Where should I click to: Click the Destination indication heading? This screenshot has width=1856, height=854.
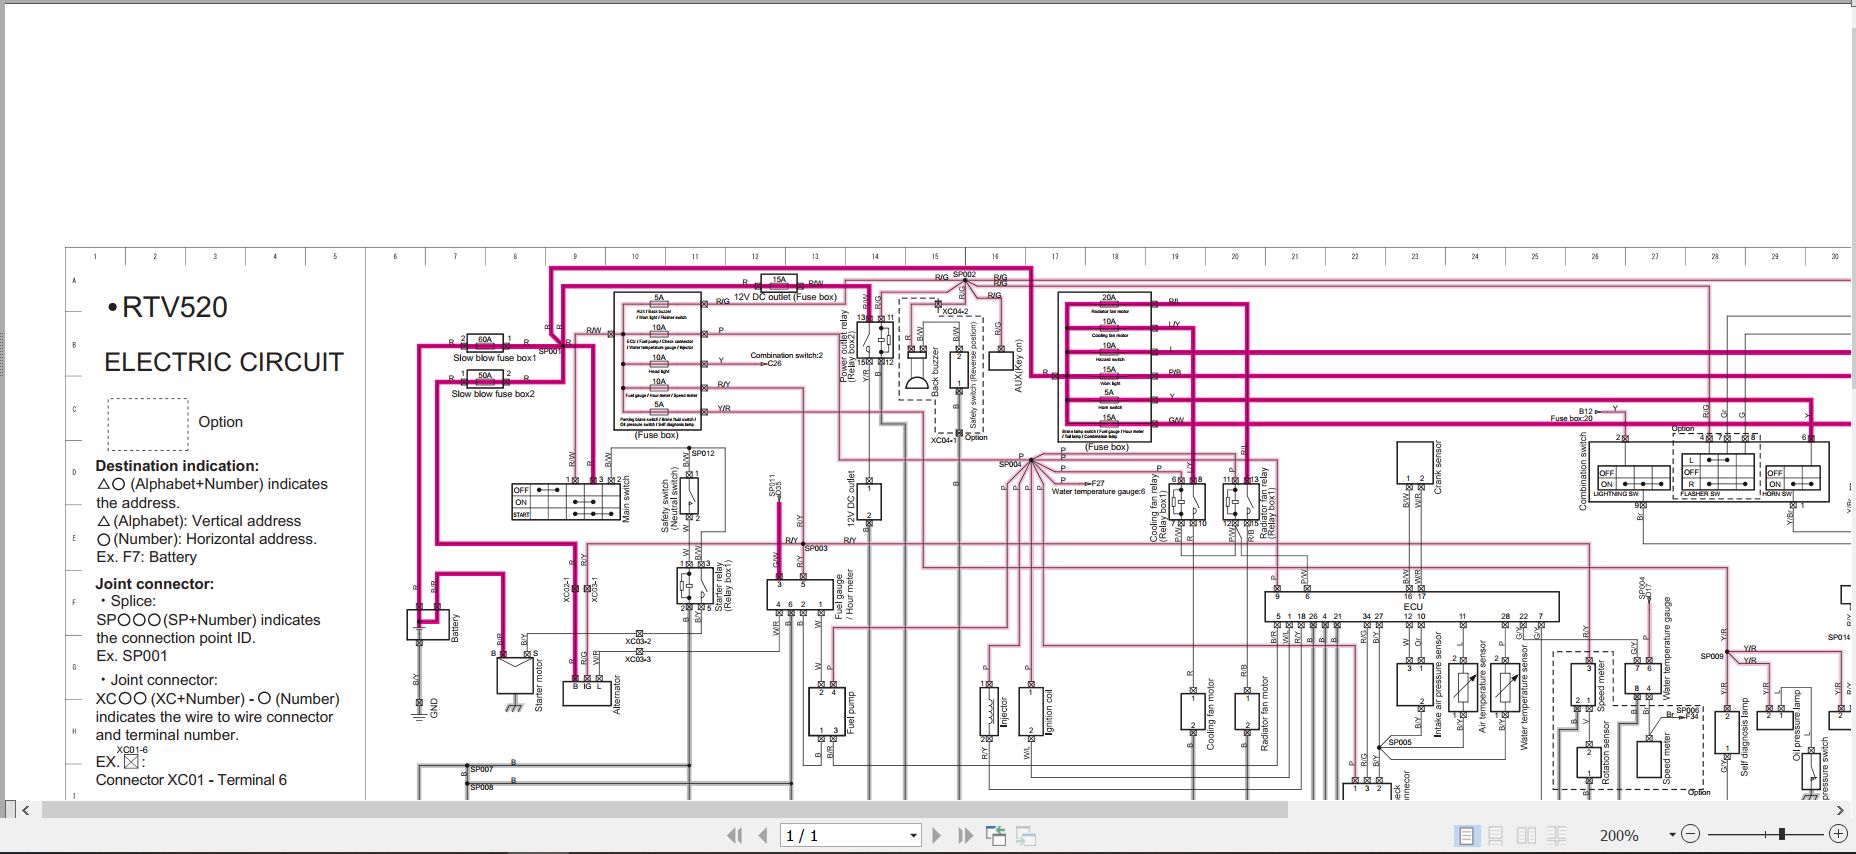pos(177,466)
